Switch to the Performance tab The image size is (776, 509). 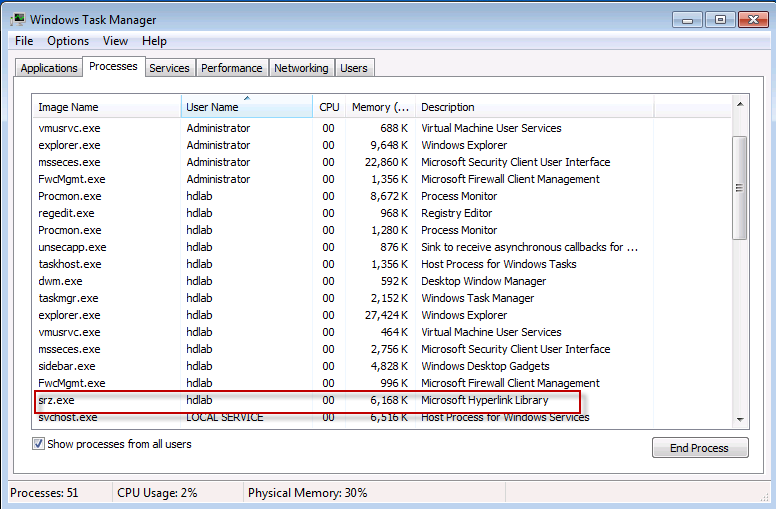[x=231, y=68]
